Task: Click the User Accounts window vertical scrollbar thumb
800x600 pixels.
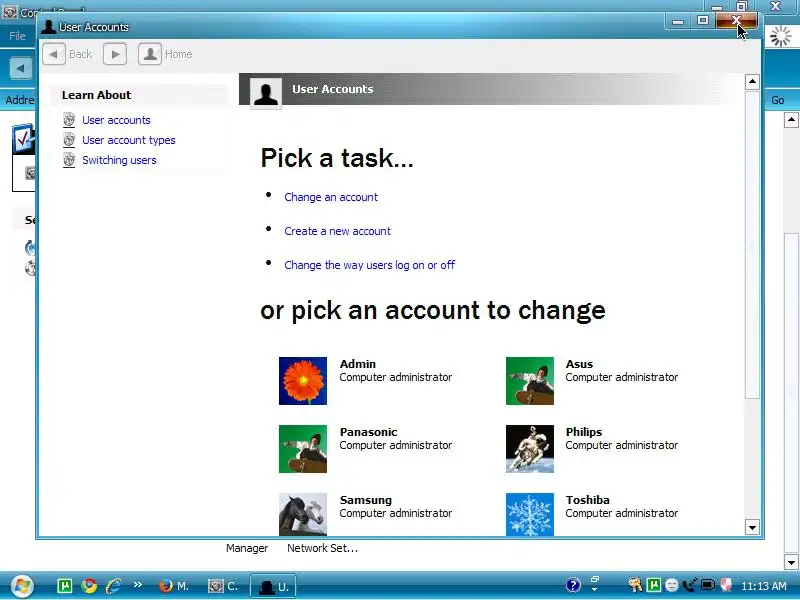Action: click(752, 246)
